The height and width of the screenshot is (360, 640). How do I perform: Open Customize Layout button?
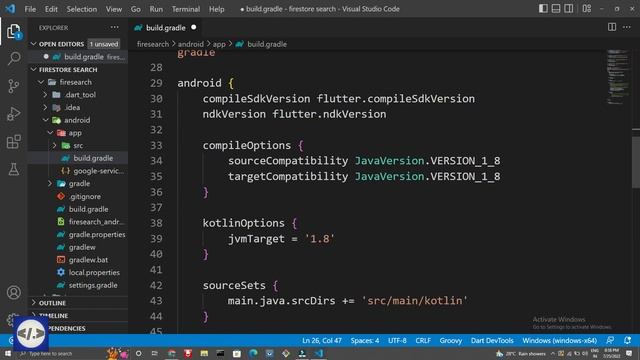pyautogui.click(x=587, y=9)
